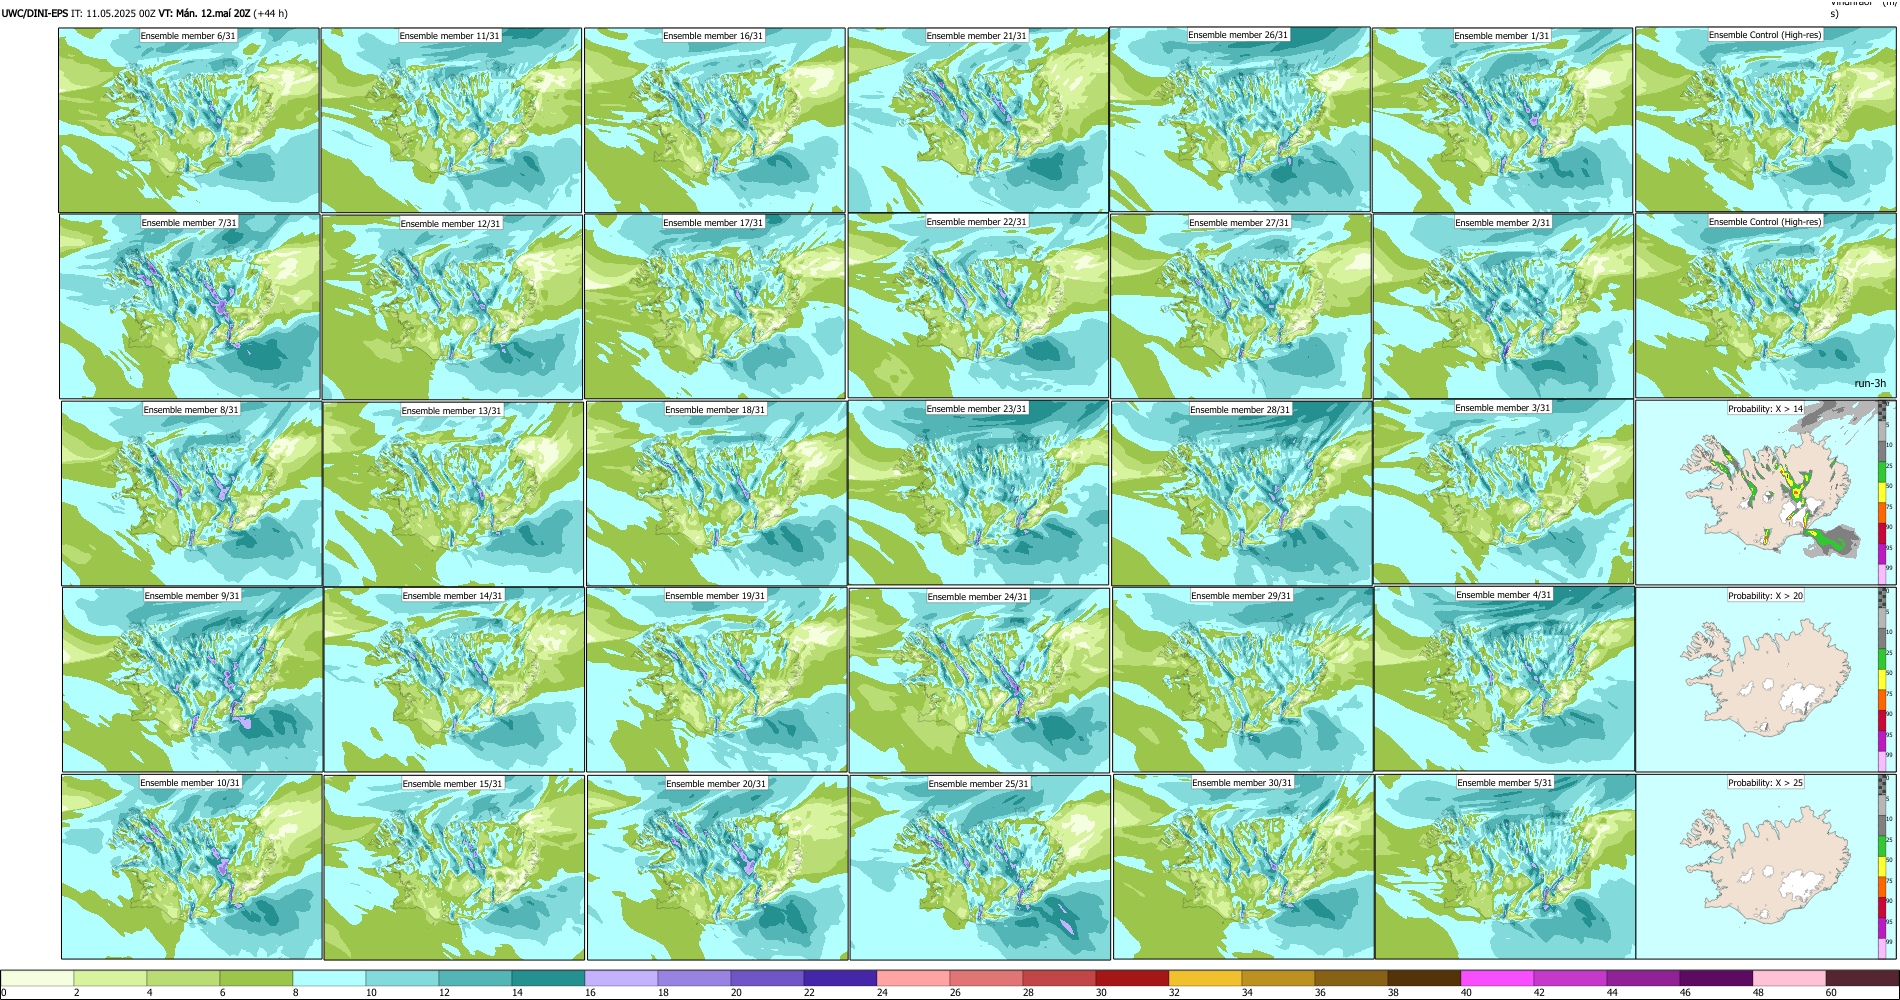Viewport: 1900px width, 1000px height.
Task: Select the Ensemble member 27/31 map panel
Action: coord(1241,307)
